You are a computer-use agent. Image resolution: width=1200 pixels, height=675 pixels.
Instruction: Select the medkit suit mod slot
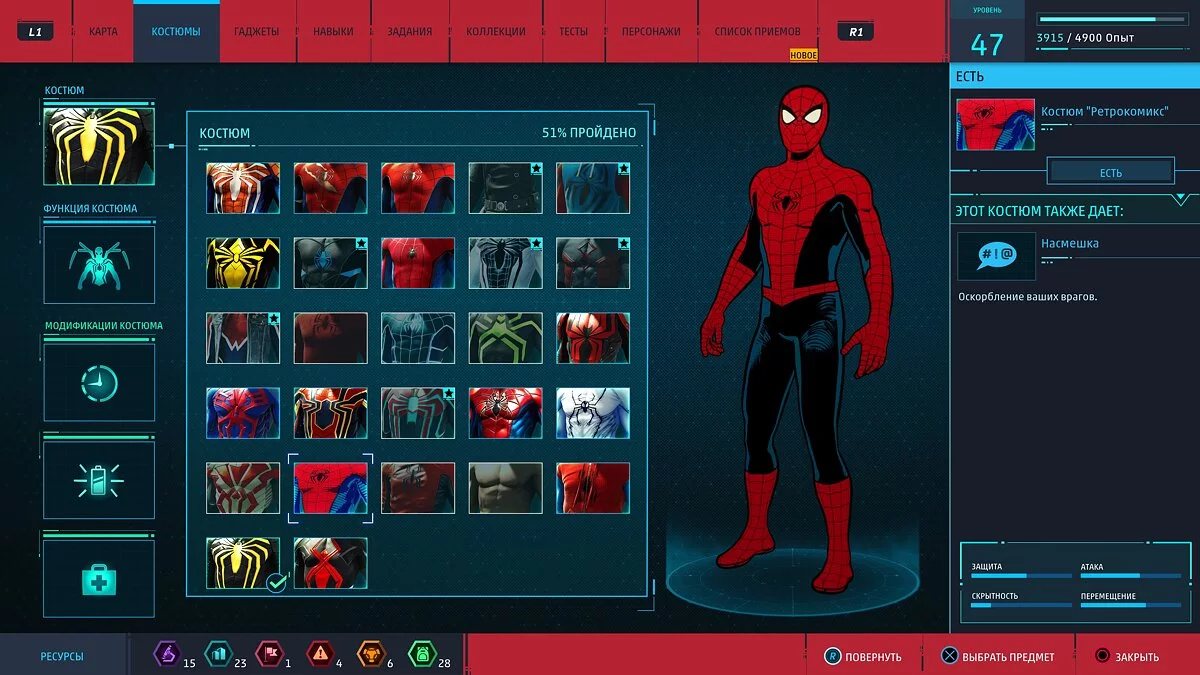pos(99,579)
